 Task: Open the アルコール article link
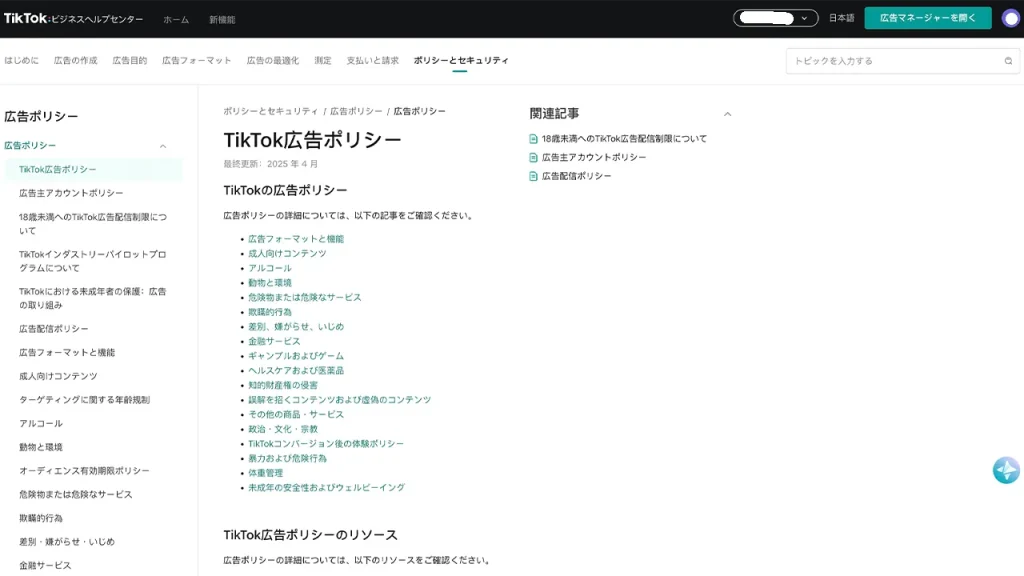270,268
